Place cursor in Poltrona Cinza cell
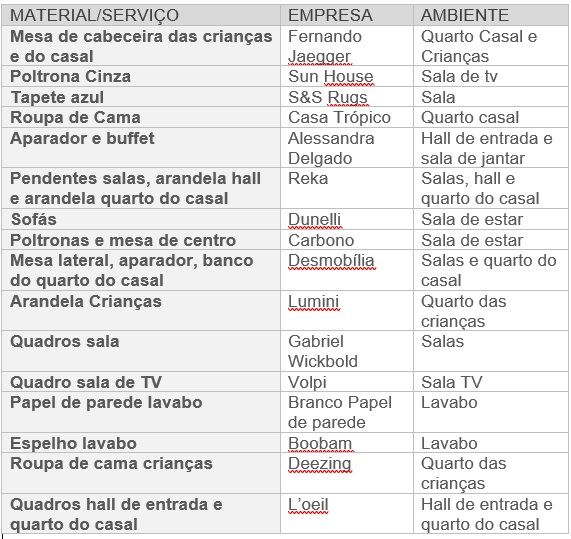Image resolution: width=571 pixels, height=539 pixels. [141, 76]
